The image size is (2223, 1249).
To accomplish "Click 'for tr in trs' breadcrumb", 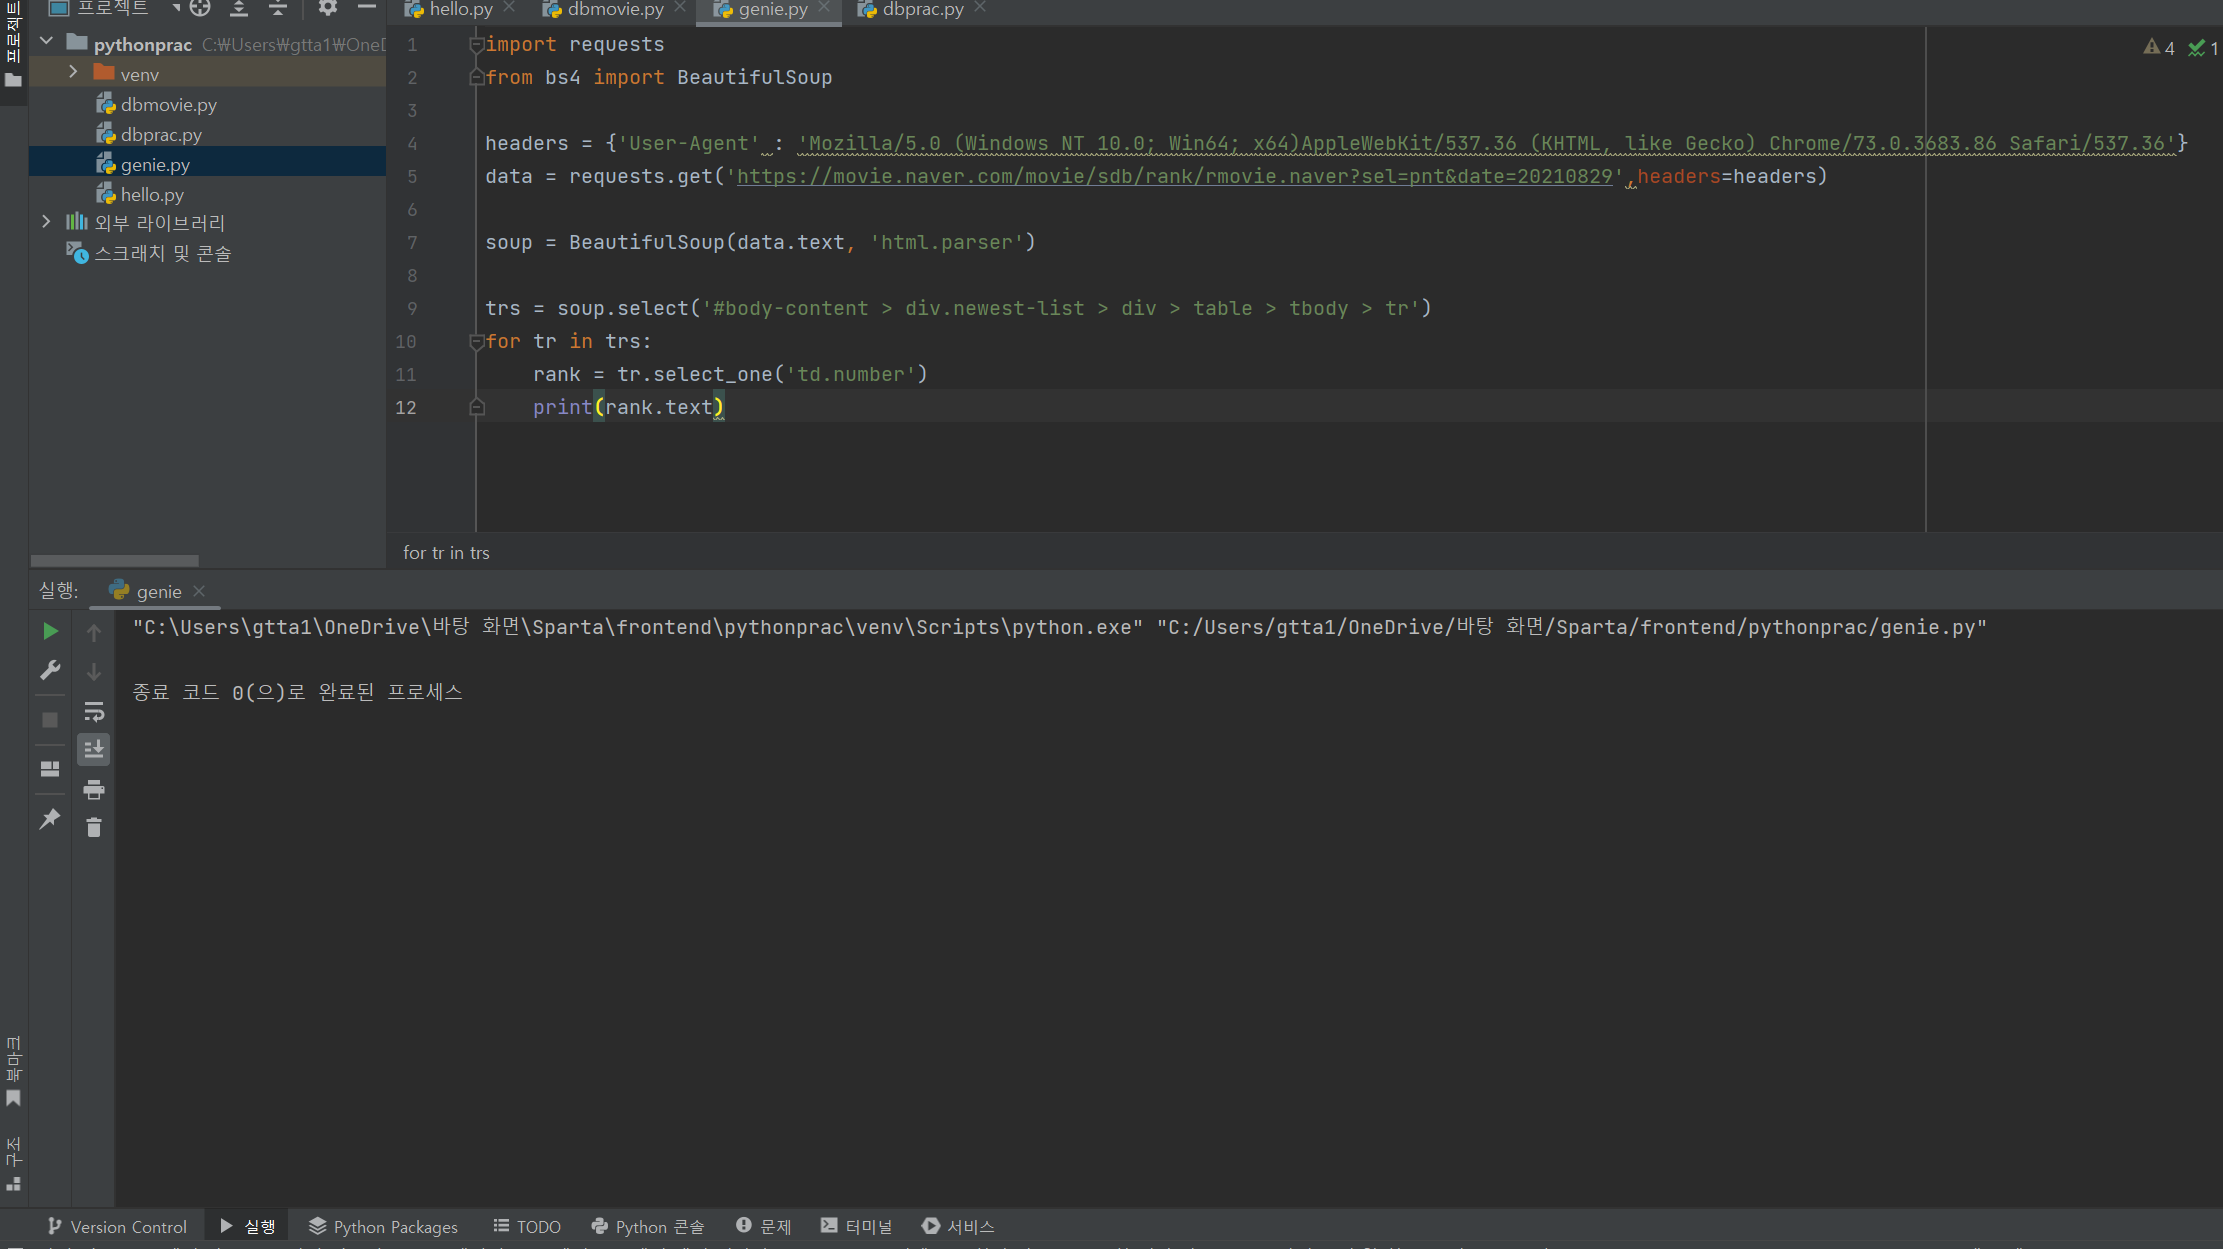I will pos(446,553).
